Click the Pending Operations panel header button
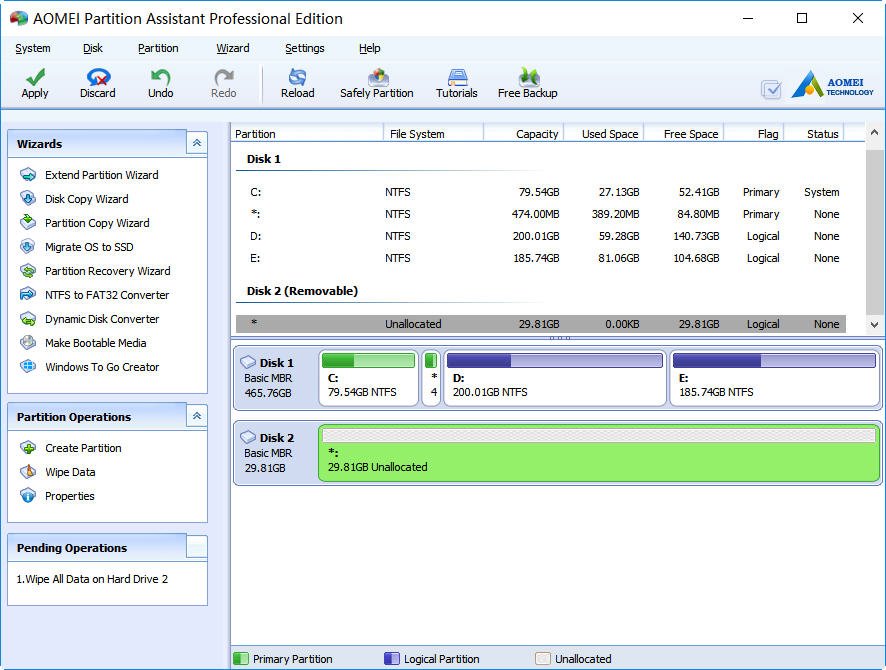 [x=197, y=547]
